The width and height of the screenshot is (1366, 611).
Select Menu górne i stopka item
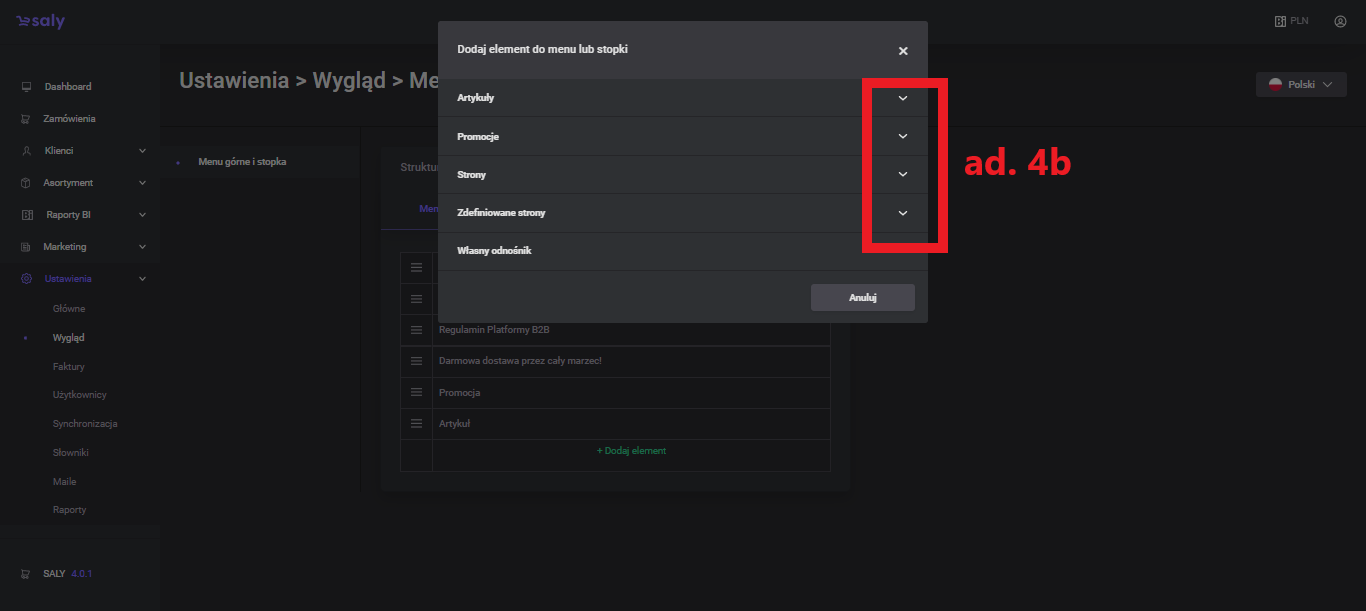pyautogui.click(x=242, y=161)
